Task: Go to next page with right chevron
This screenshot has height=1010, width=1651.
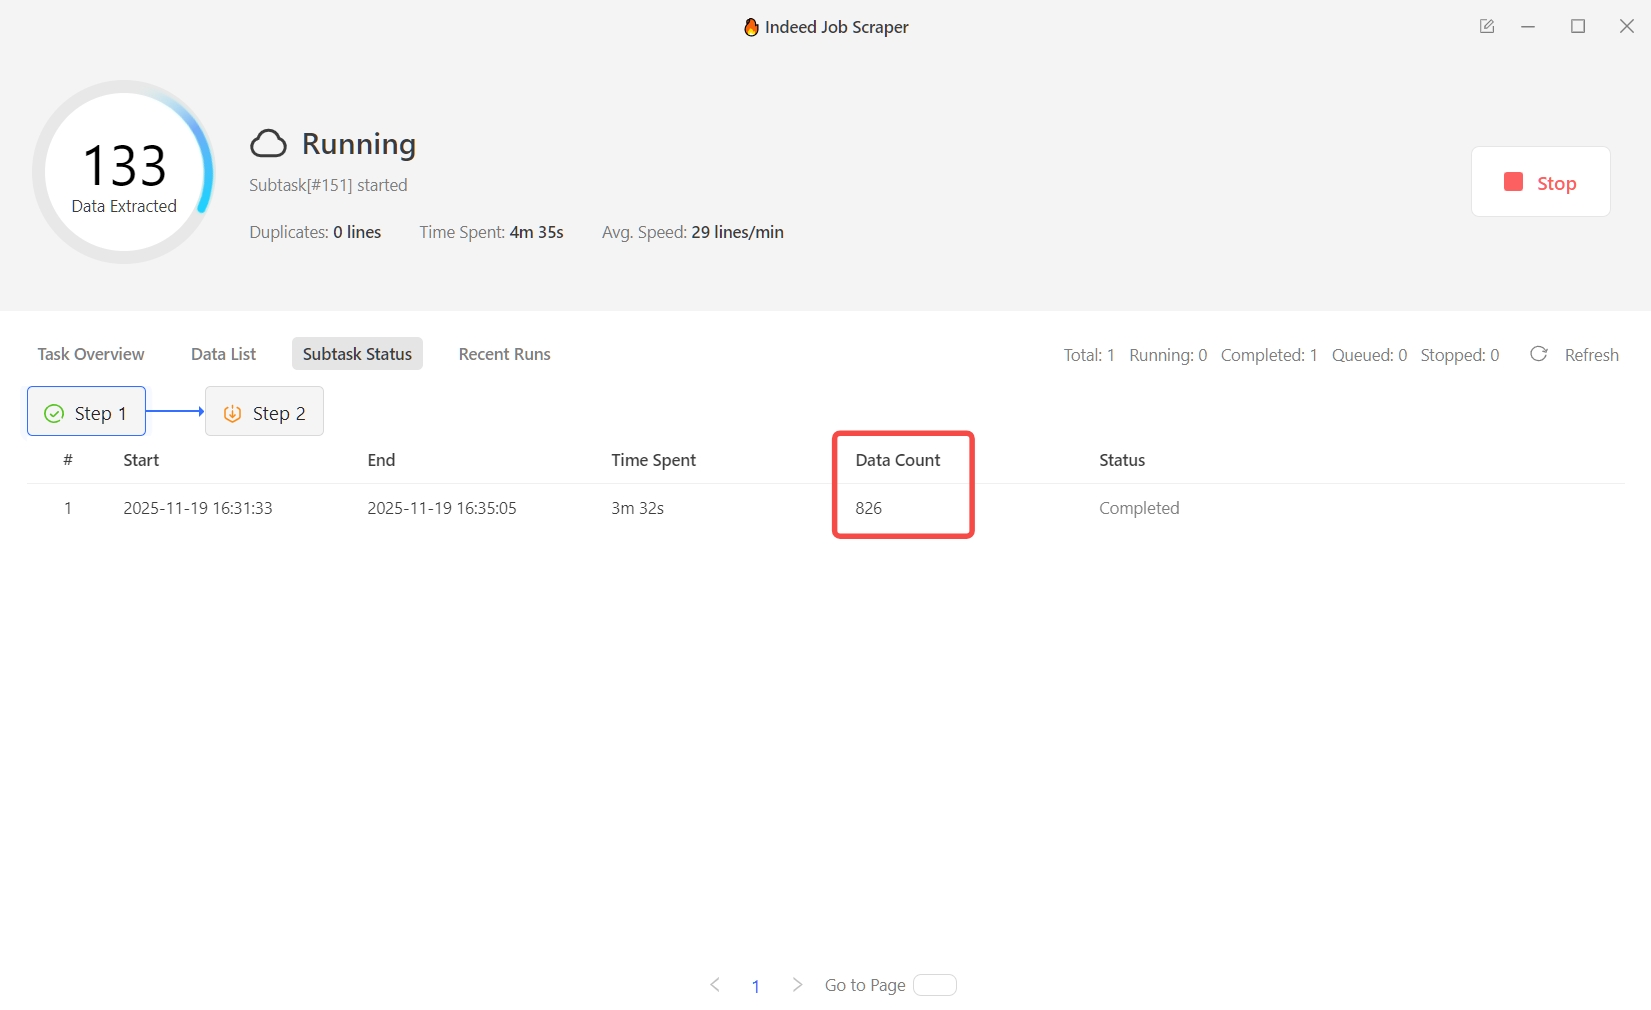Action: (797, 985)
